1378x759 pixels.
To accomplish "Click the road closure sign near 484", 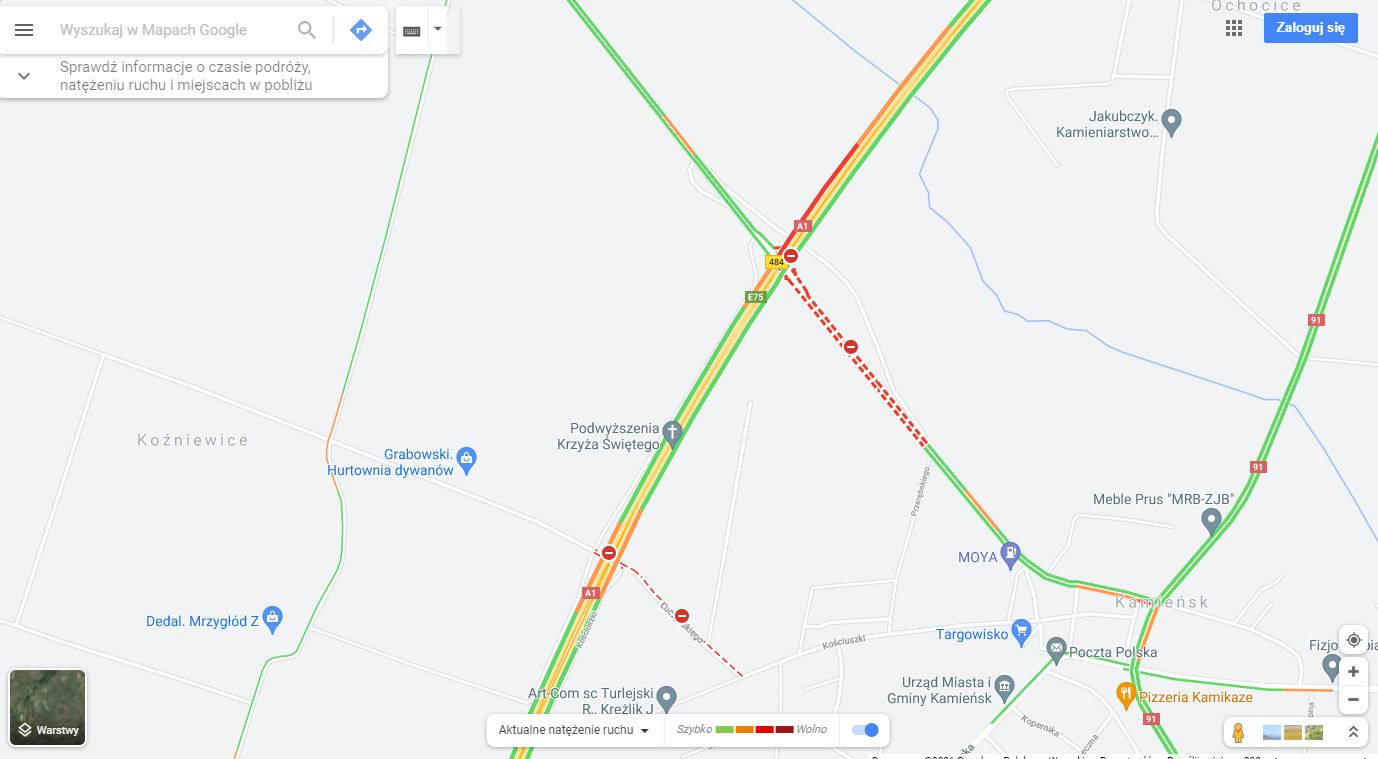I will (791, 256).
